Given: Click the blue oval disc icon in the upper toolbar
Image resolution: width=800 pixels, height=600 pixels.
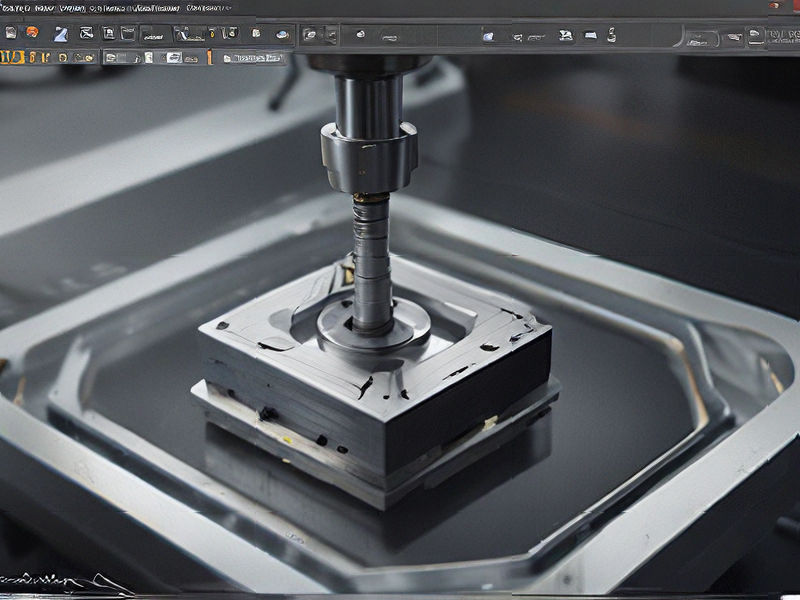Looking at the screenshot, I should (282, 35).
